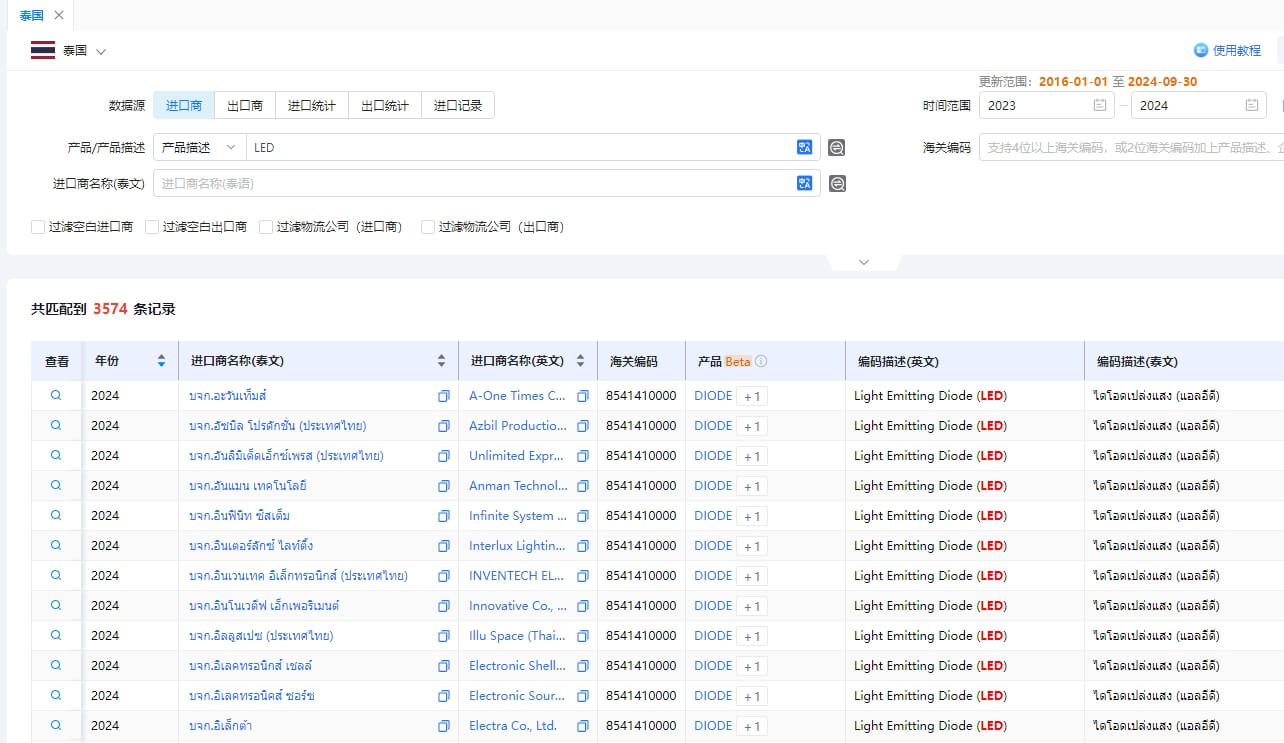Collapse the search filter panel chevron
The image size is (1284, 743).
pos(864,262)
